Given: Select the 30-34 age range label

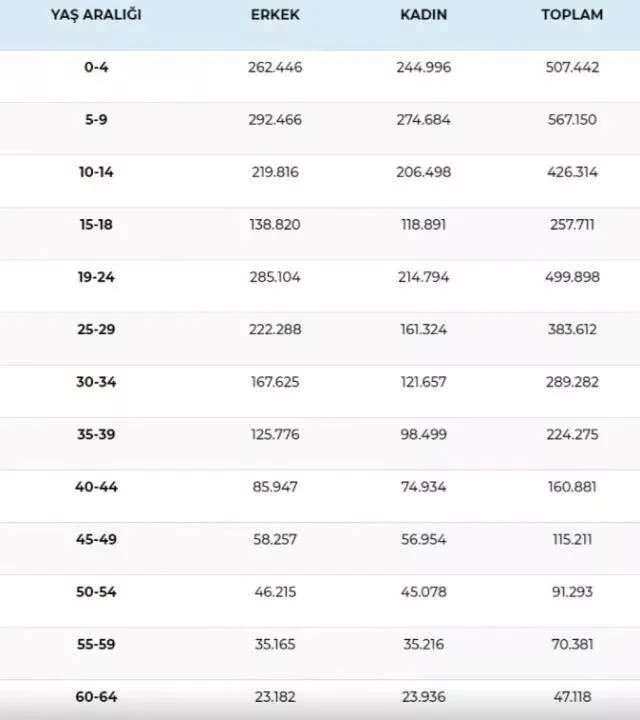Looking at the screenshot, I should coord(97,382).
